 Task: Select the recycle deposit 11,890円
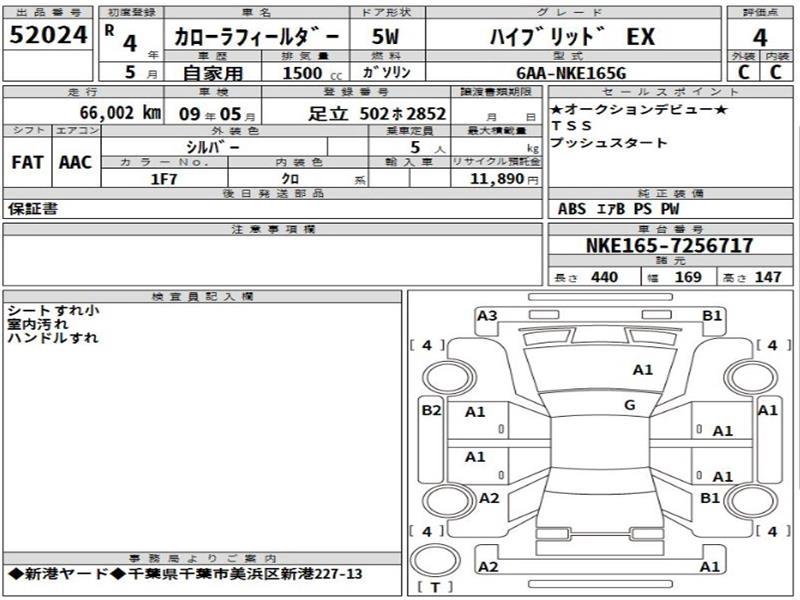coord(504,179)
